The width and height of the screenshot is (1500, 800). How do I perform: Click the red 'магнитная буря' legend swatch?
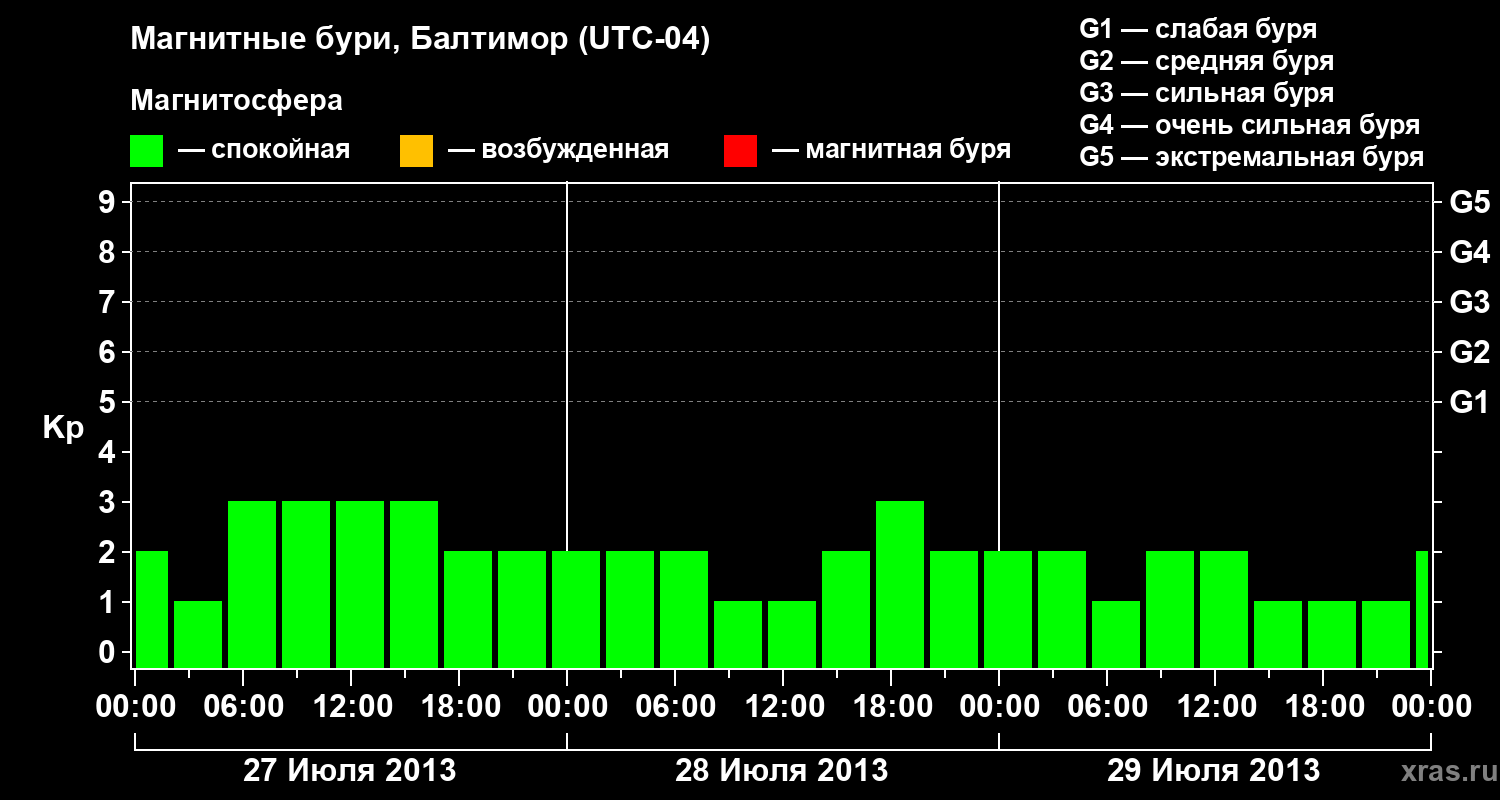[x=740, y=151]
